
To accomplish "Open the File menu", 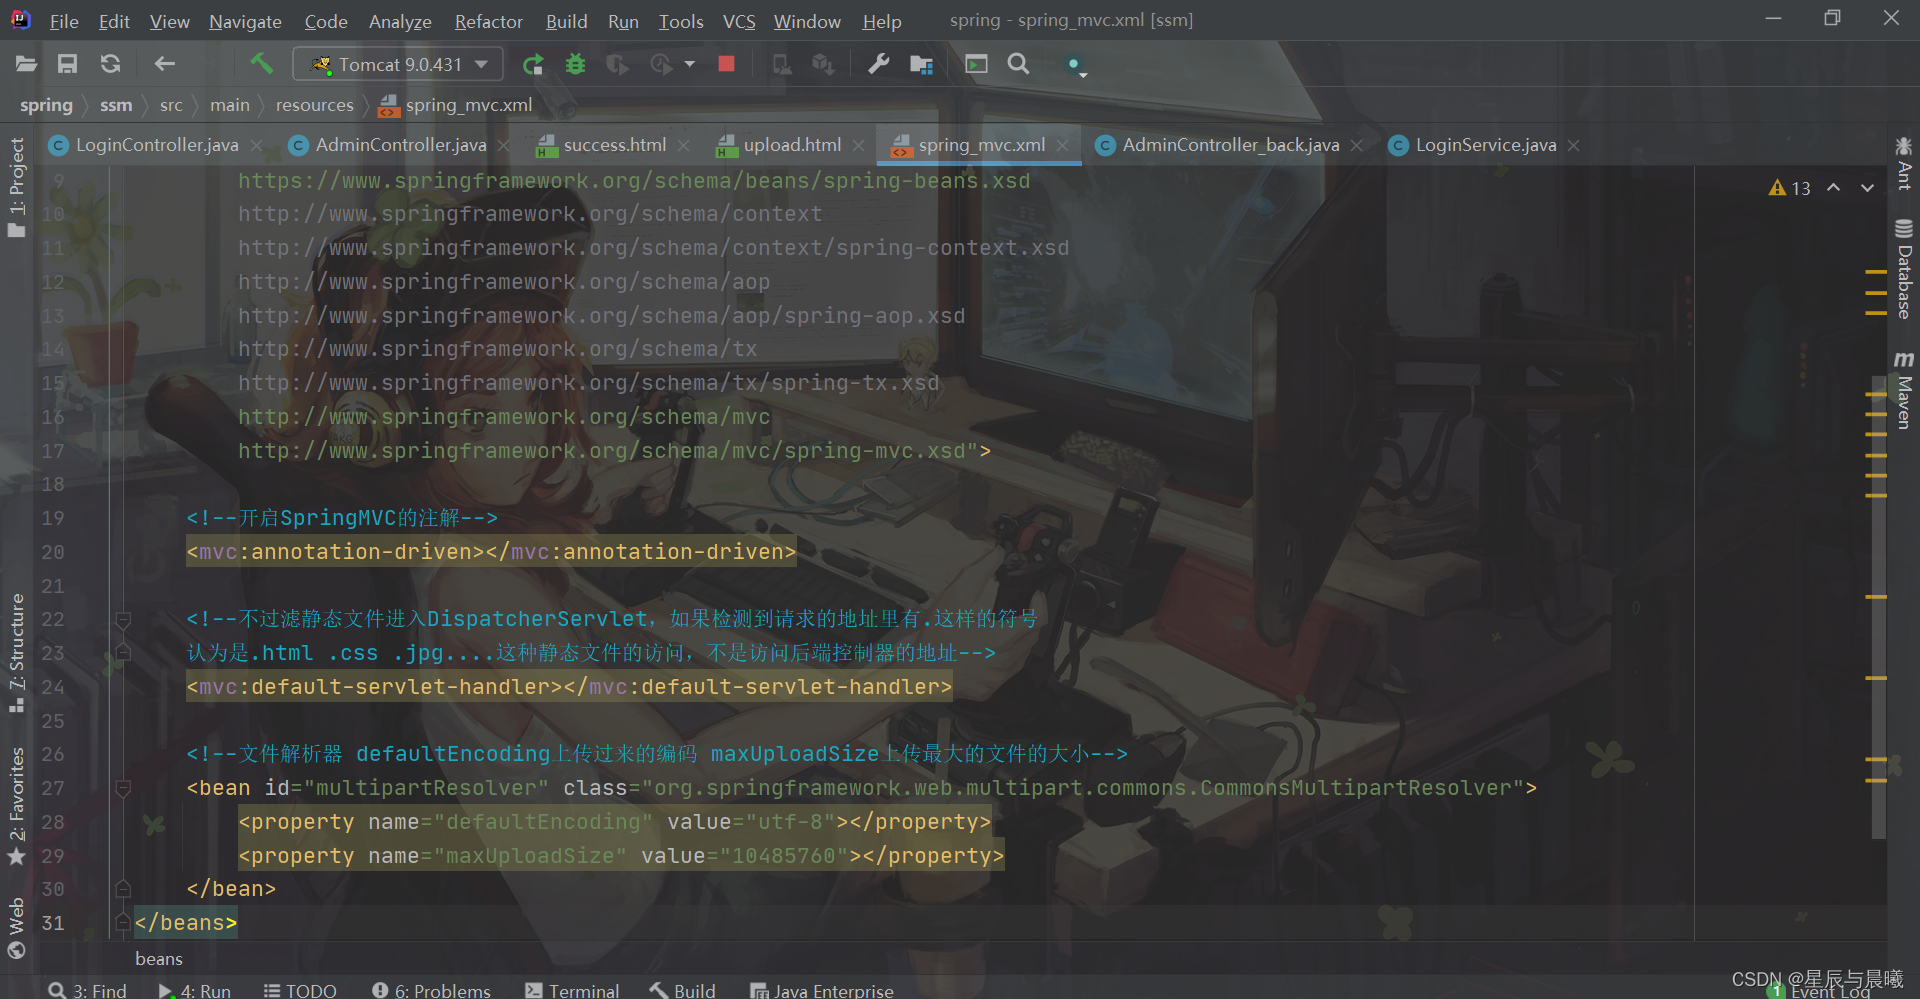I will 64,21.
